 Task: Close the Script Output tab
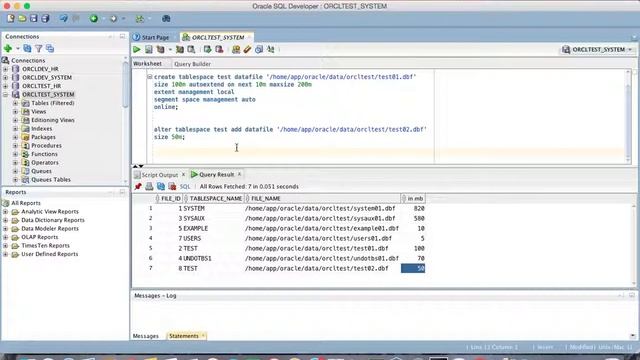coord(183,175)
